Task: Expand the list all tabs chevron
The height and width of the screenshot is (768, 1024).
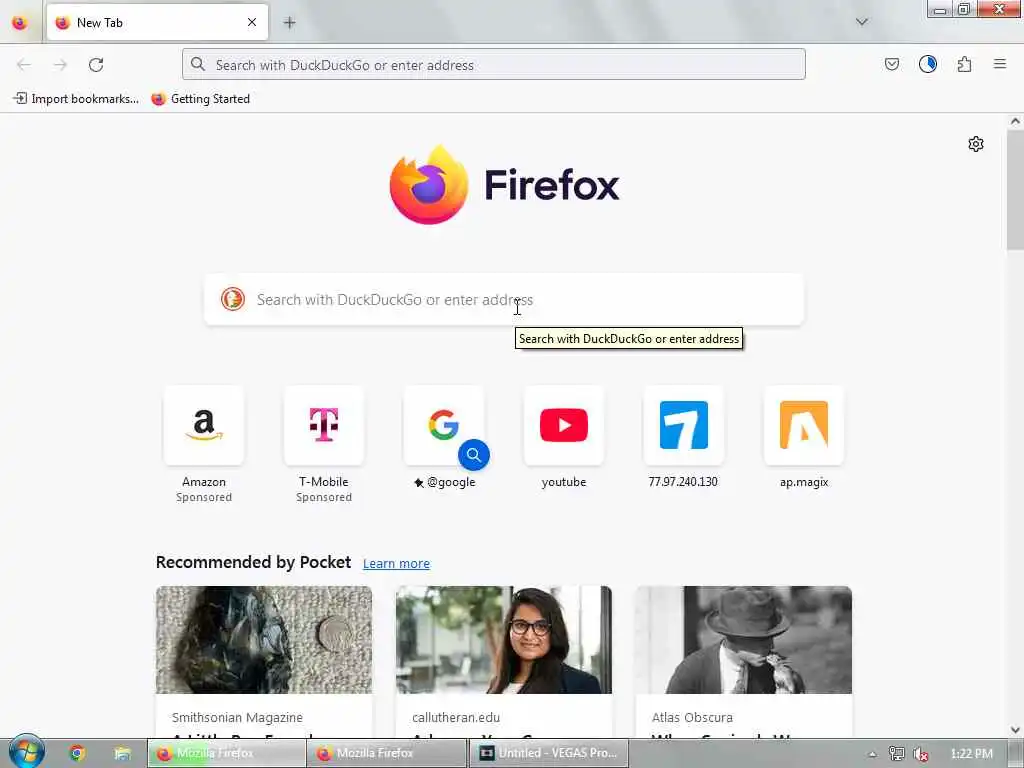Action: pos(862,22)
